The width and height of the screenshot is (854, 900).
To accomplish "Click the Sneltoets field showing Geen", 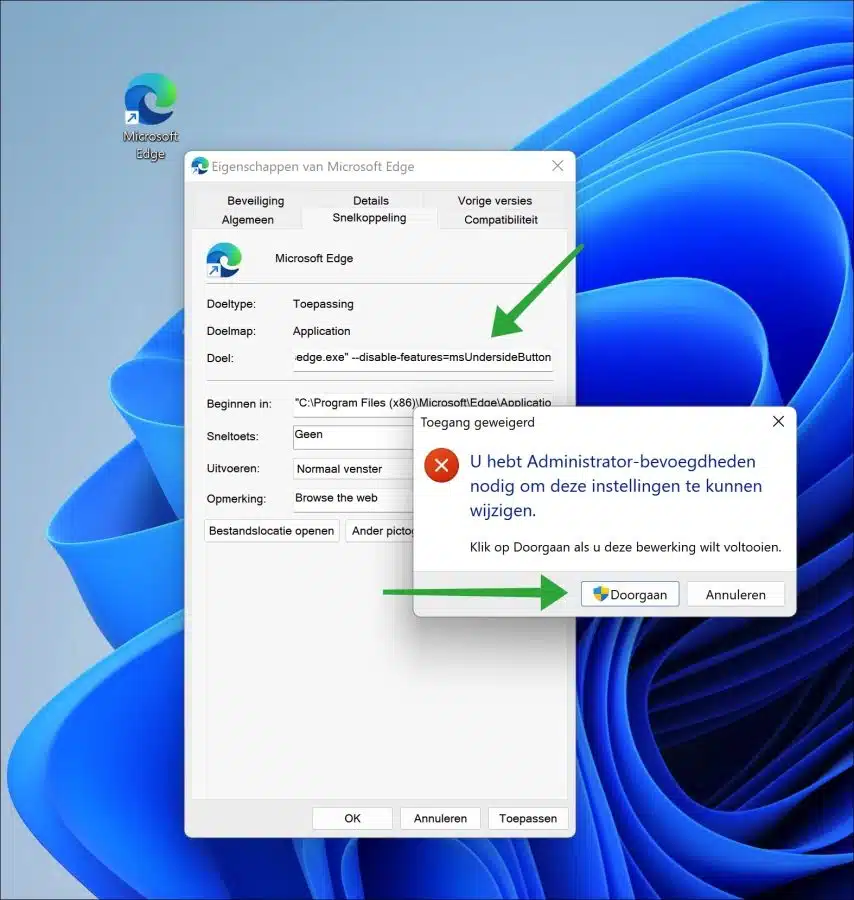I will pos(353,436).
